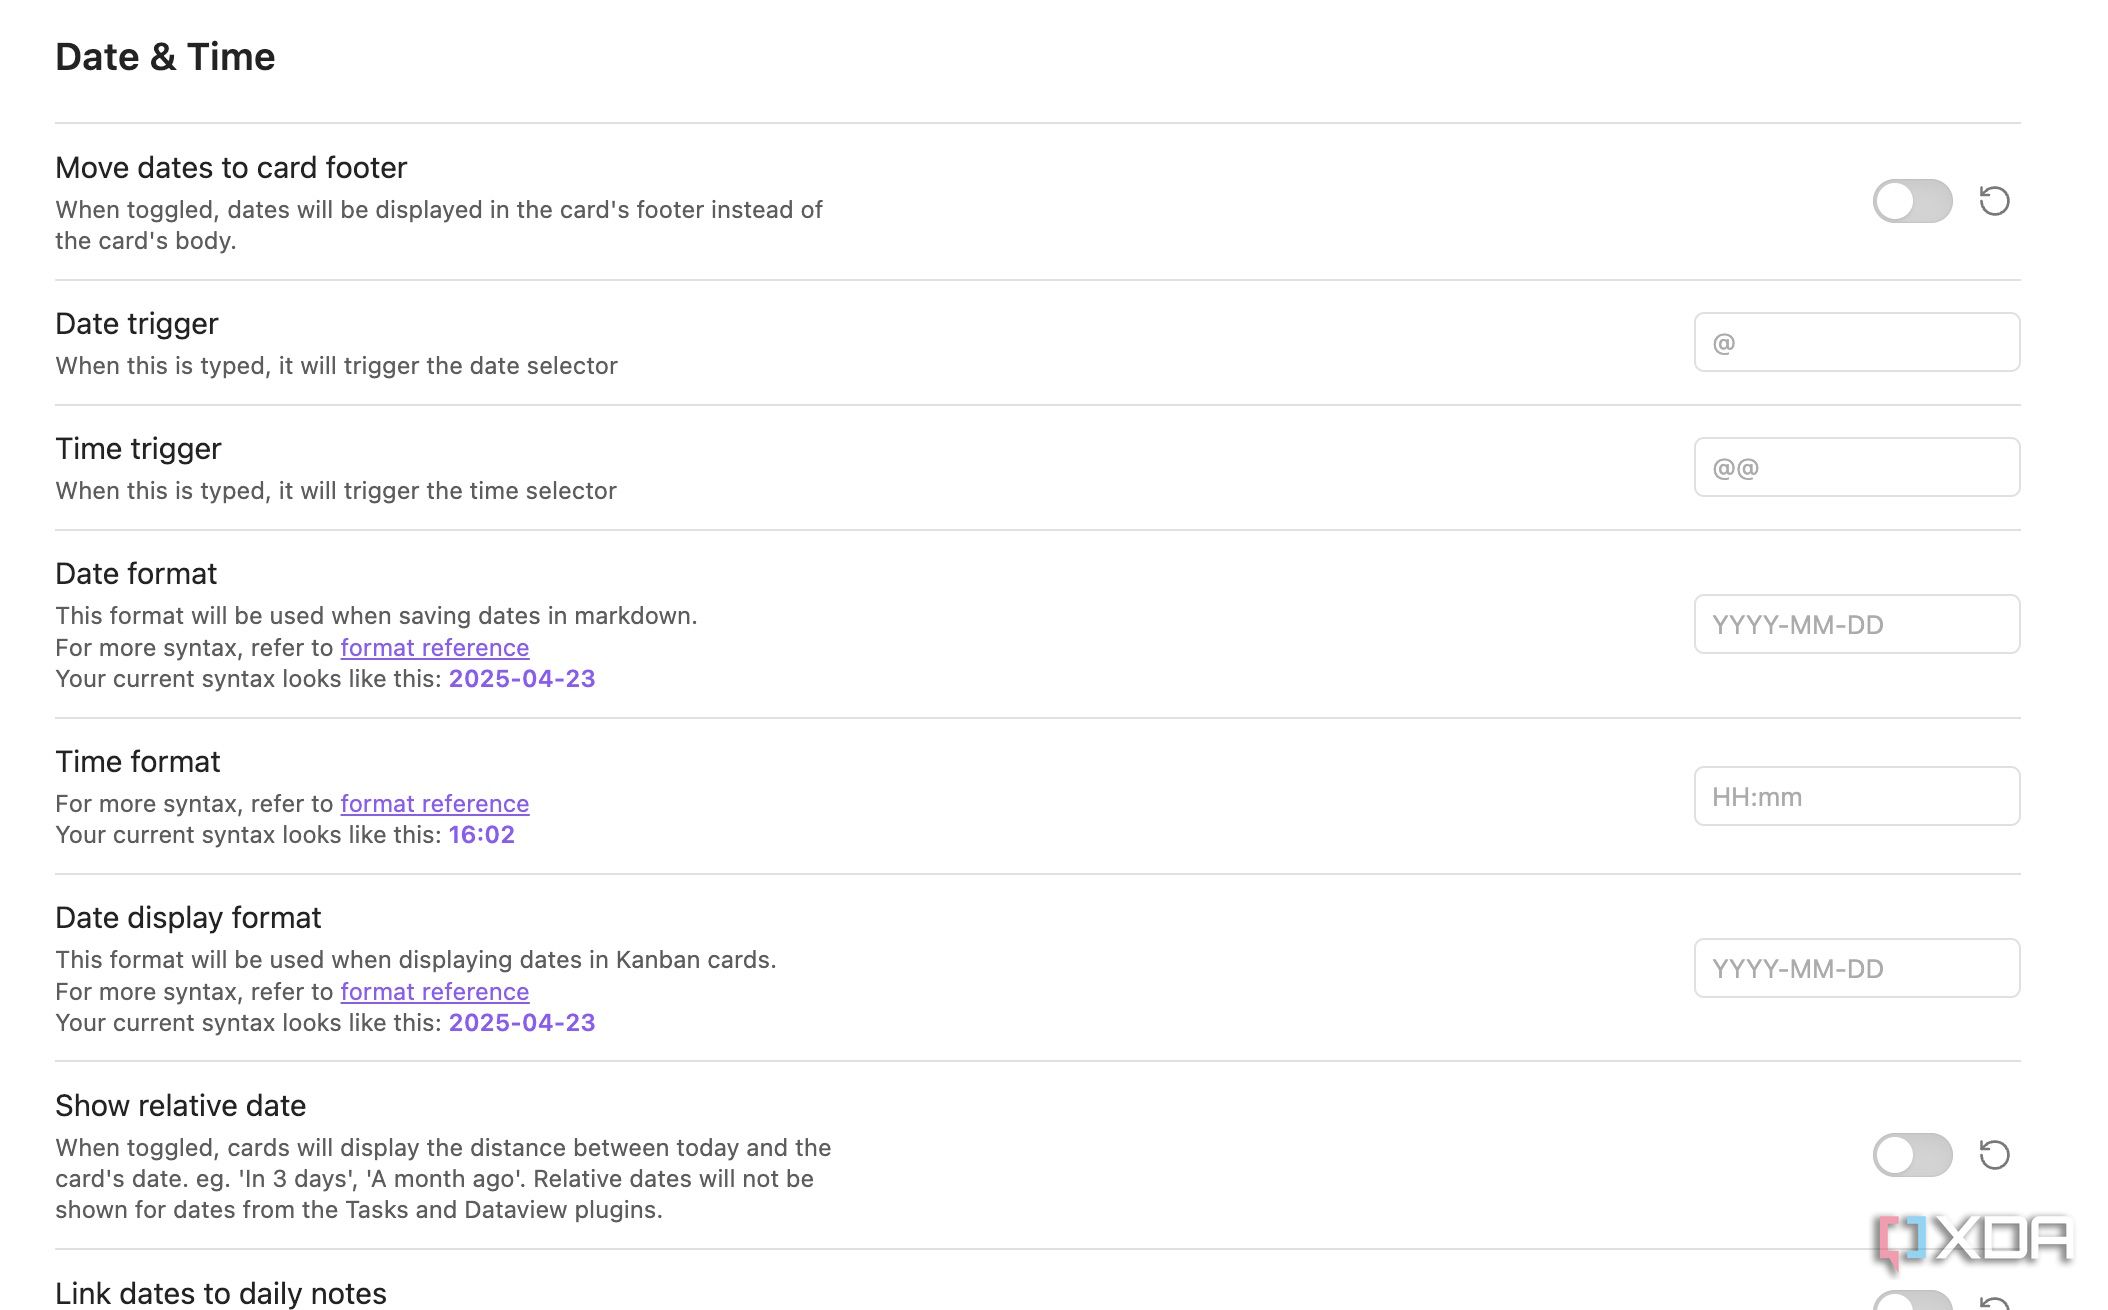Open format reference link under Time format
This screenshot has width=2108, height=1310.
[434, 803]
